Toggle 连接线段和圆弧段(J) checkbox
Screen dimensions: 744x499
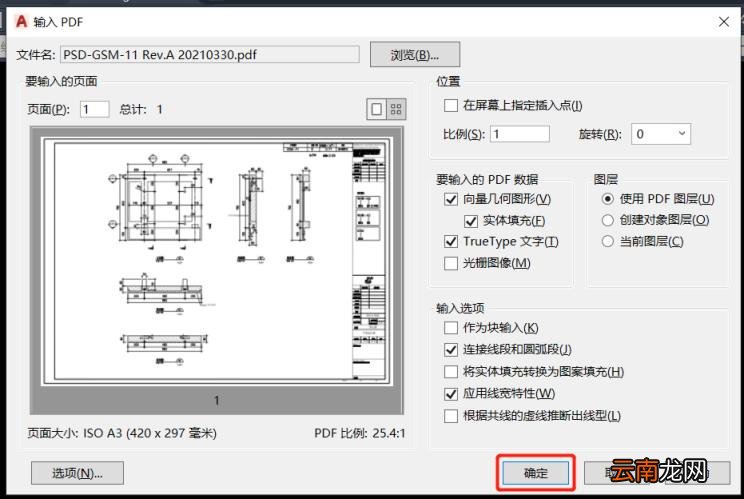[450, 350]
